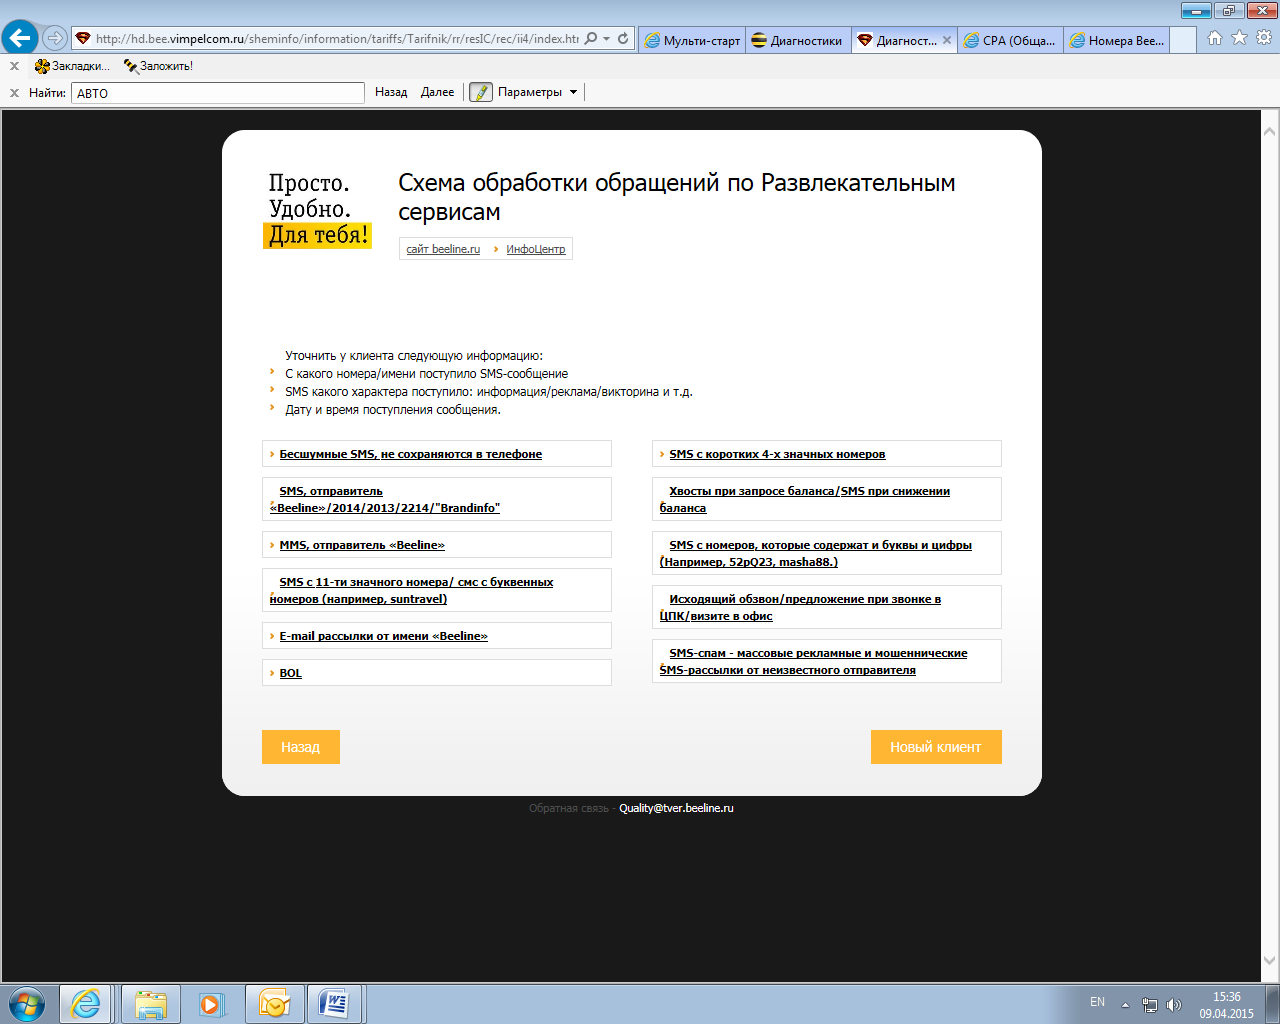Switch to the СРА (Обща... tab
This screenshot has width=1280, height=1024.
pyautogui.click(x=1010, y=40)
